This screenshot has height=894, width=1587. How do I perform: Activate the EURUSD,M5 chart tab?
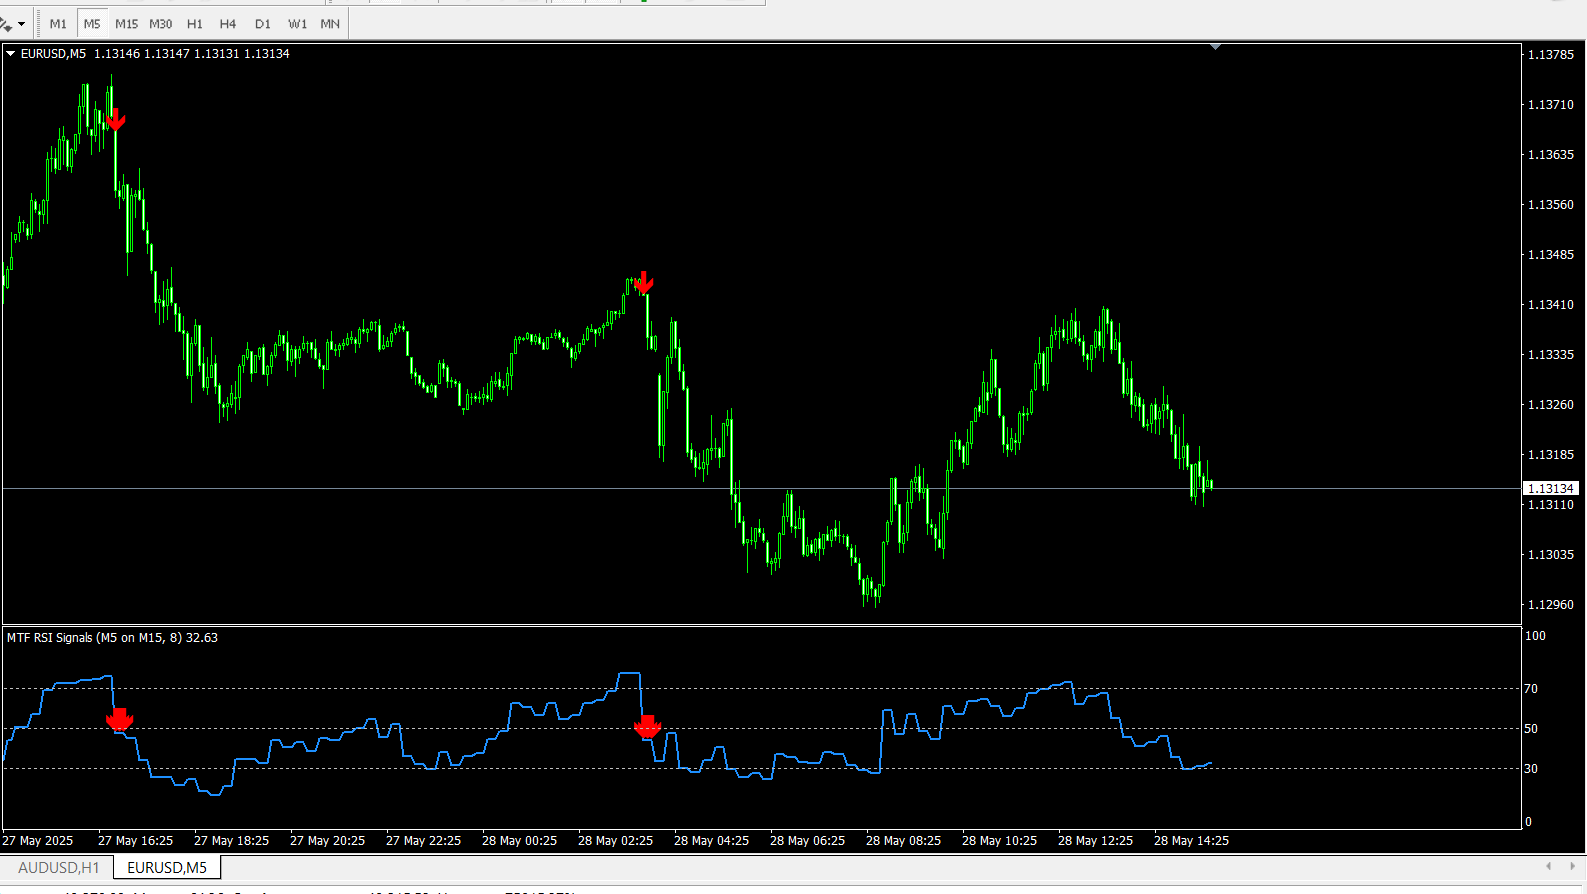pos(167,868)
